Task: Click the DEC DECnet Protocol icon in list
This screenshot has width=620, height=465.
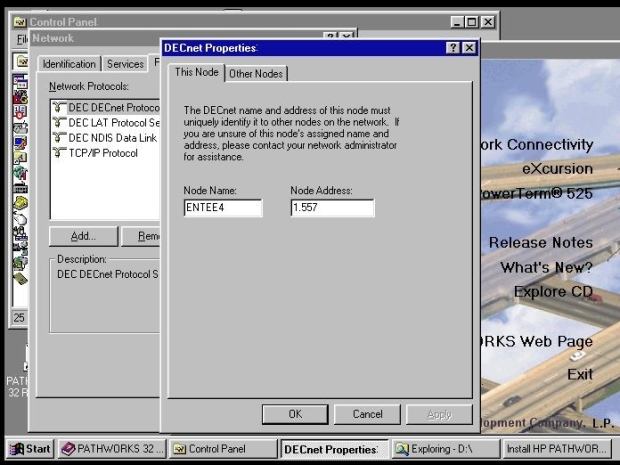Action: click(59, 108)
